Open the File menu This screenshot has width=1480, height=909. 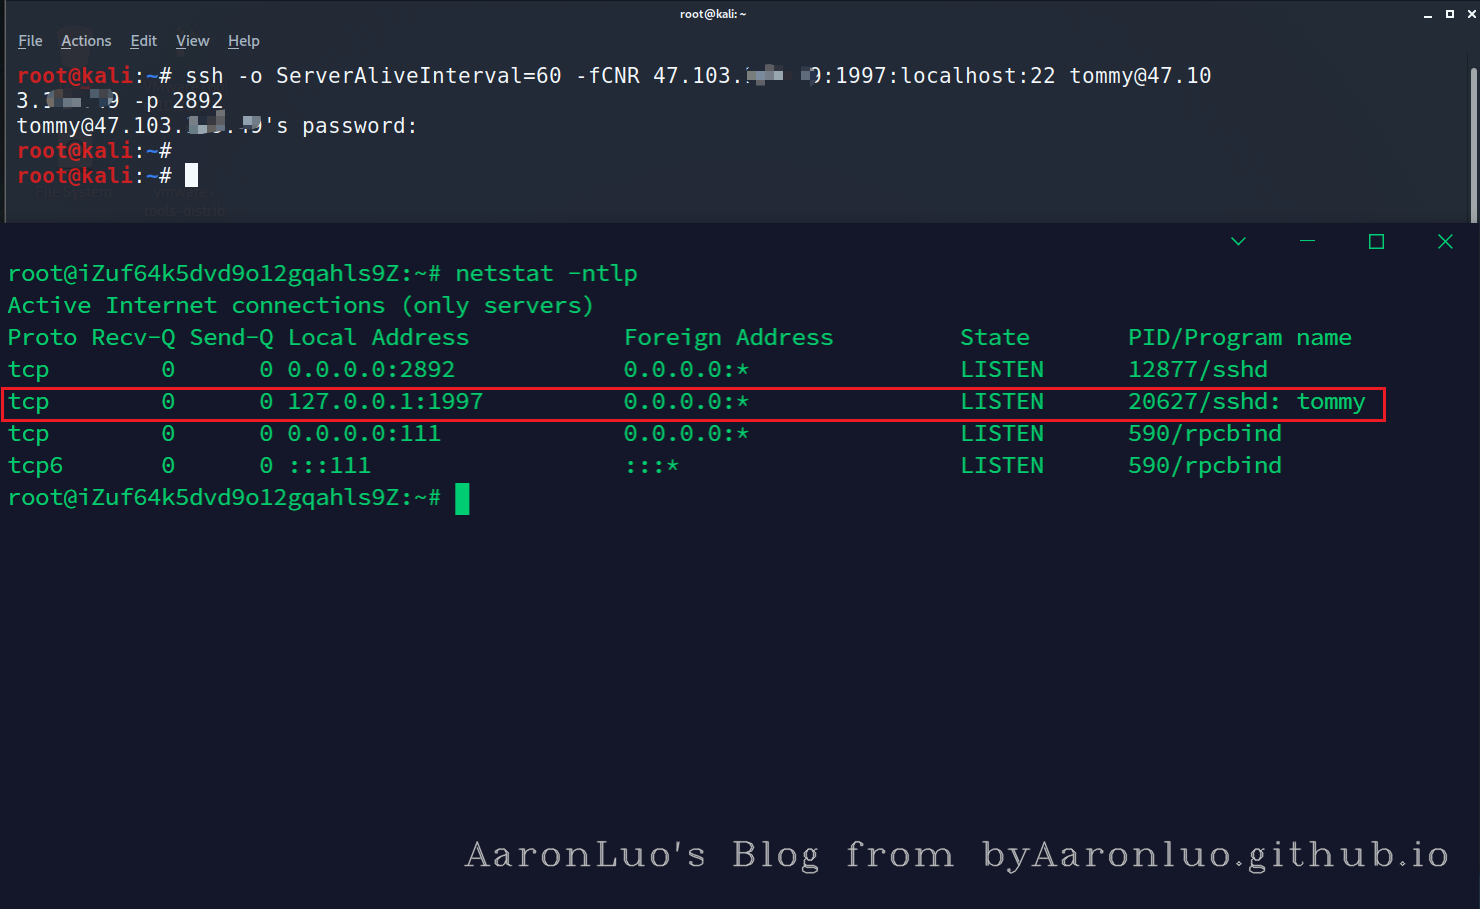pos(30,41)
